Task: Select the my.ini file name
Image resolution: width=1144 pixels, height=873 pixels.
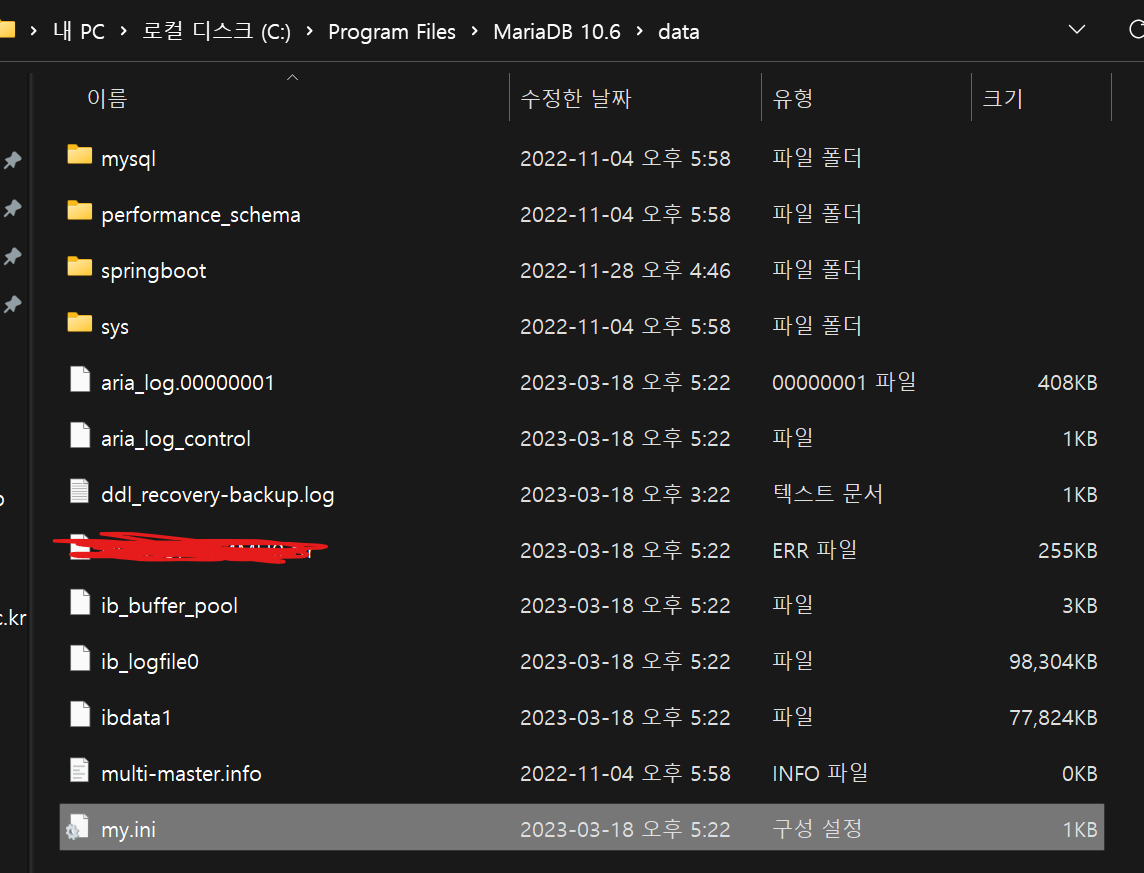Action: (x=128, y=829)
